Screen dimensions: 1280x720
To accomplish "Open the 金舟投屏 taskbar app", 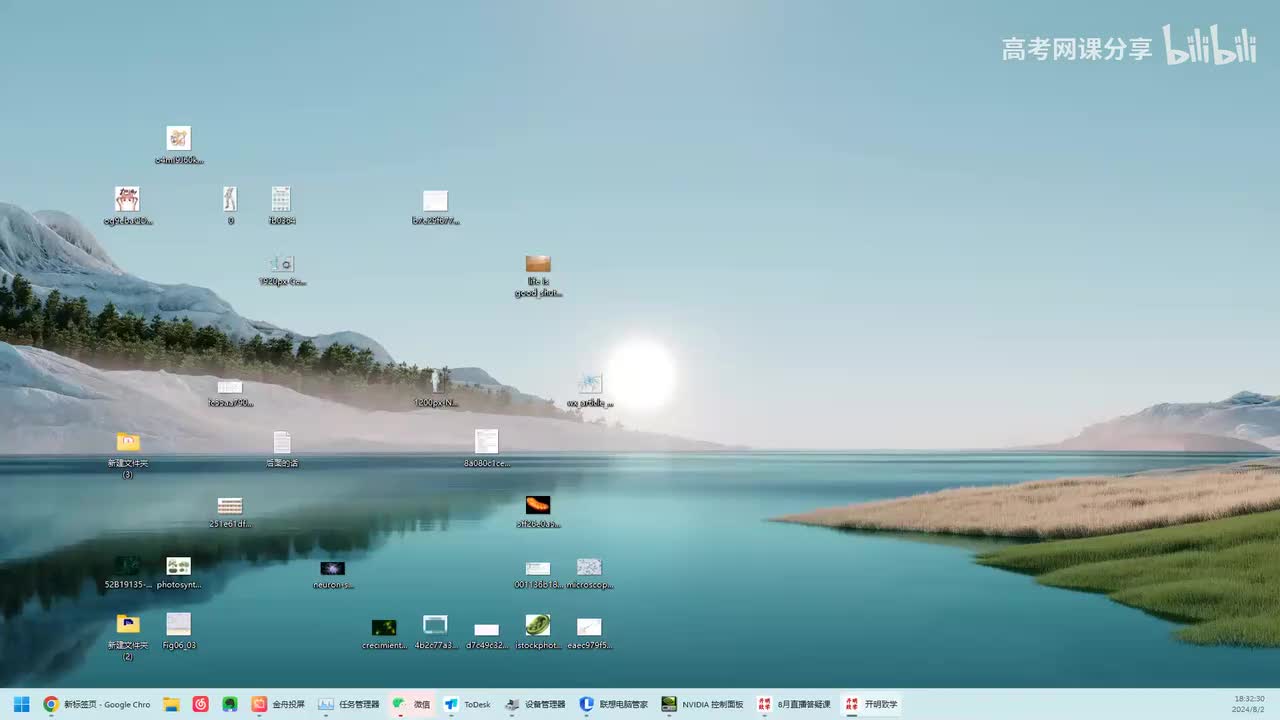I will [278, 704].
